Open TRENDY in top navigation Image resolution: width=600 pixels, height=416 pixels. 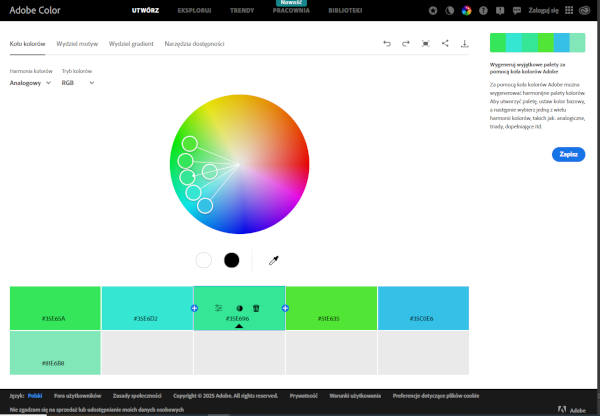242,10
